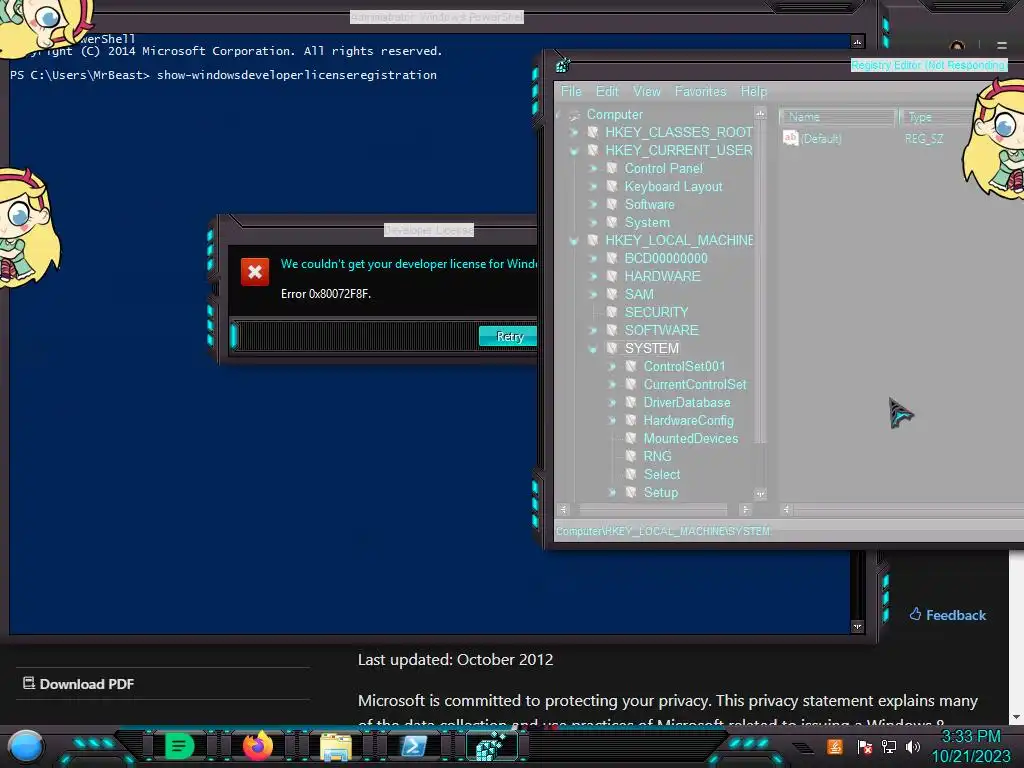
Task: Click folder icon of MountedDevices key
Action: [631, 438]
